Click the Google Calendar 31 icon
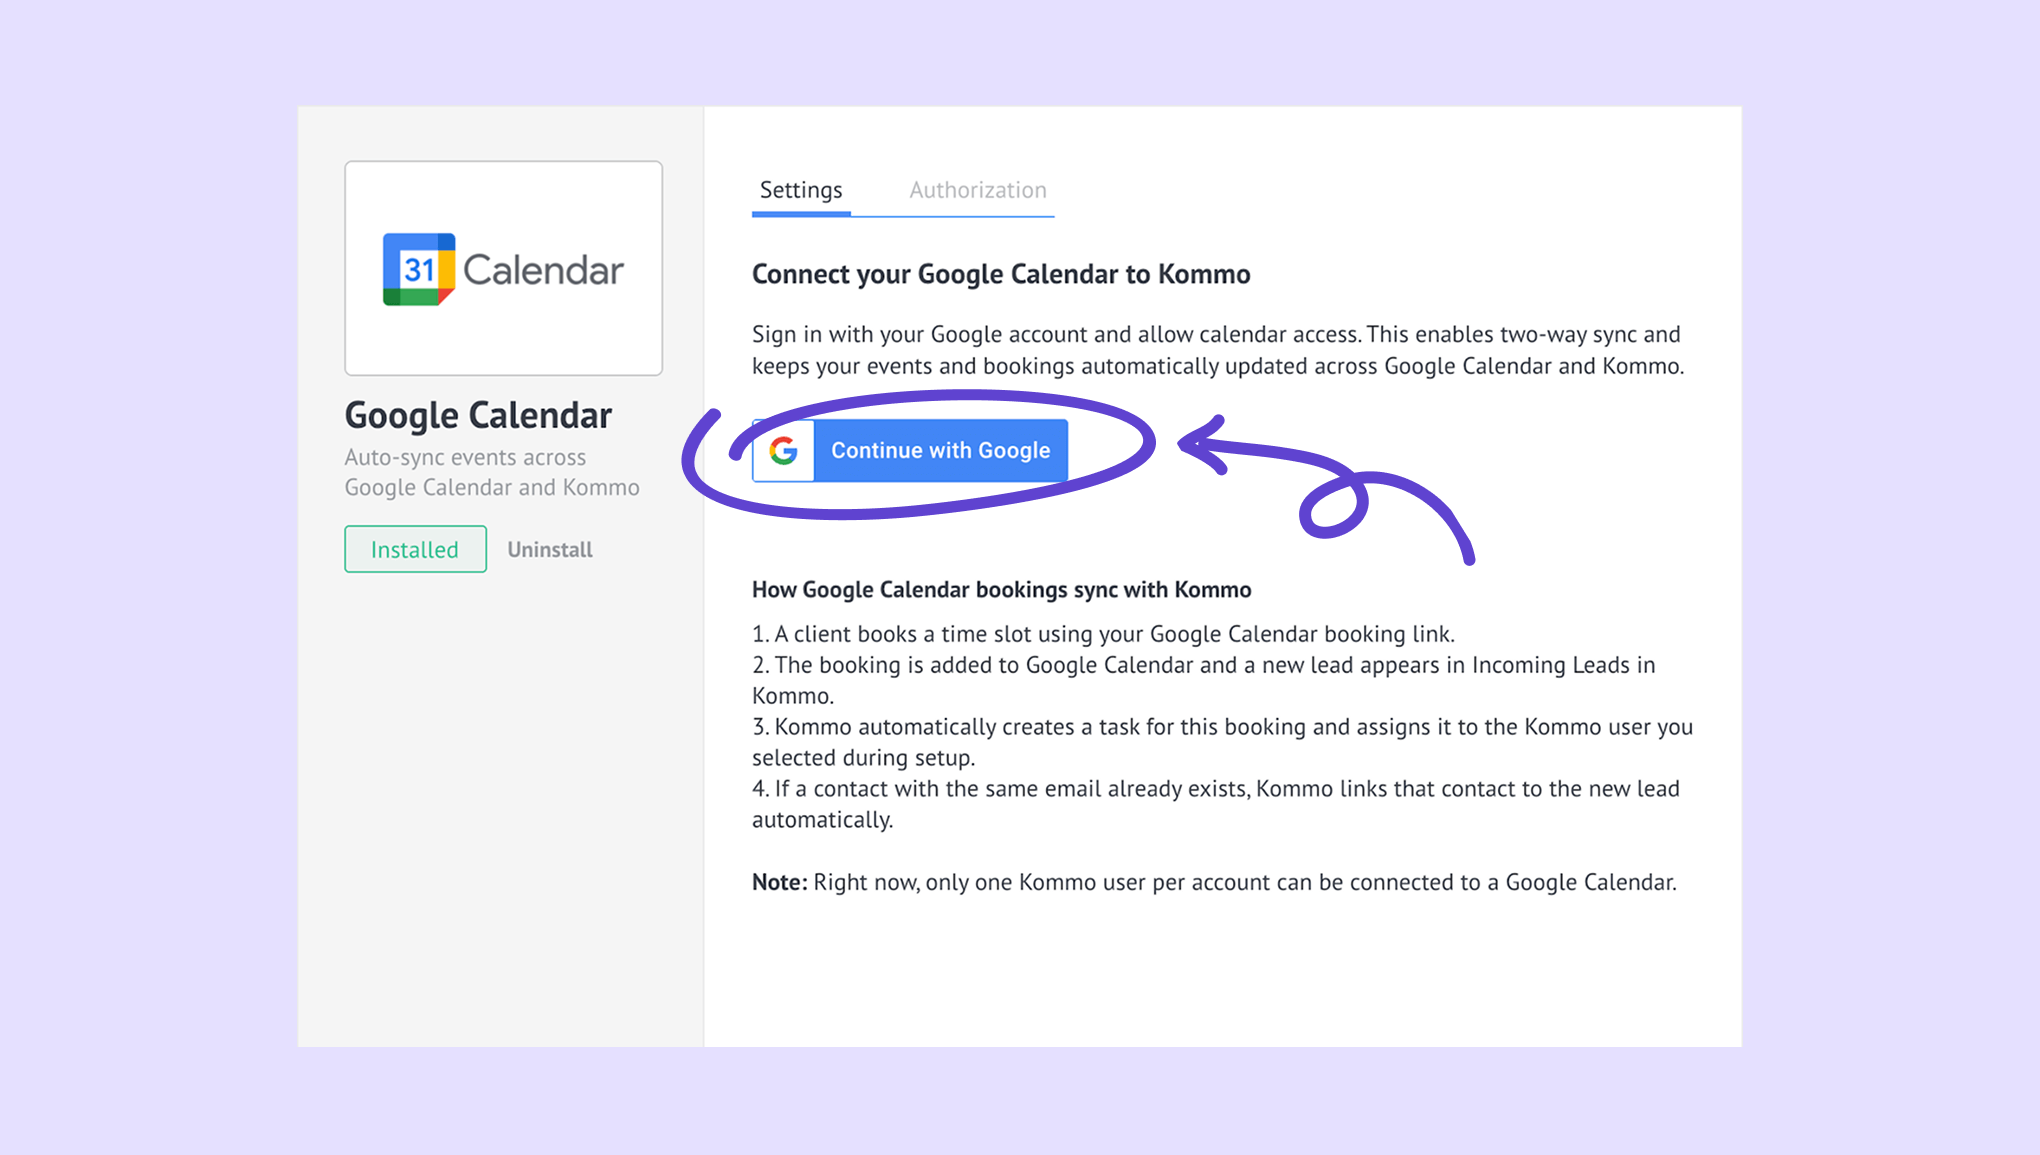Viewport: 2040px width, 1155px height. (x=419, y=269)
